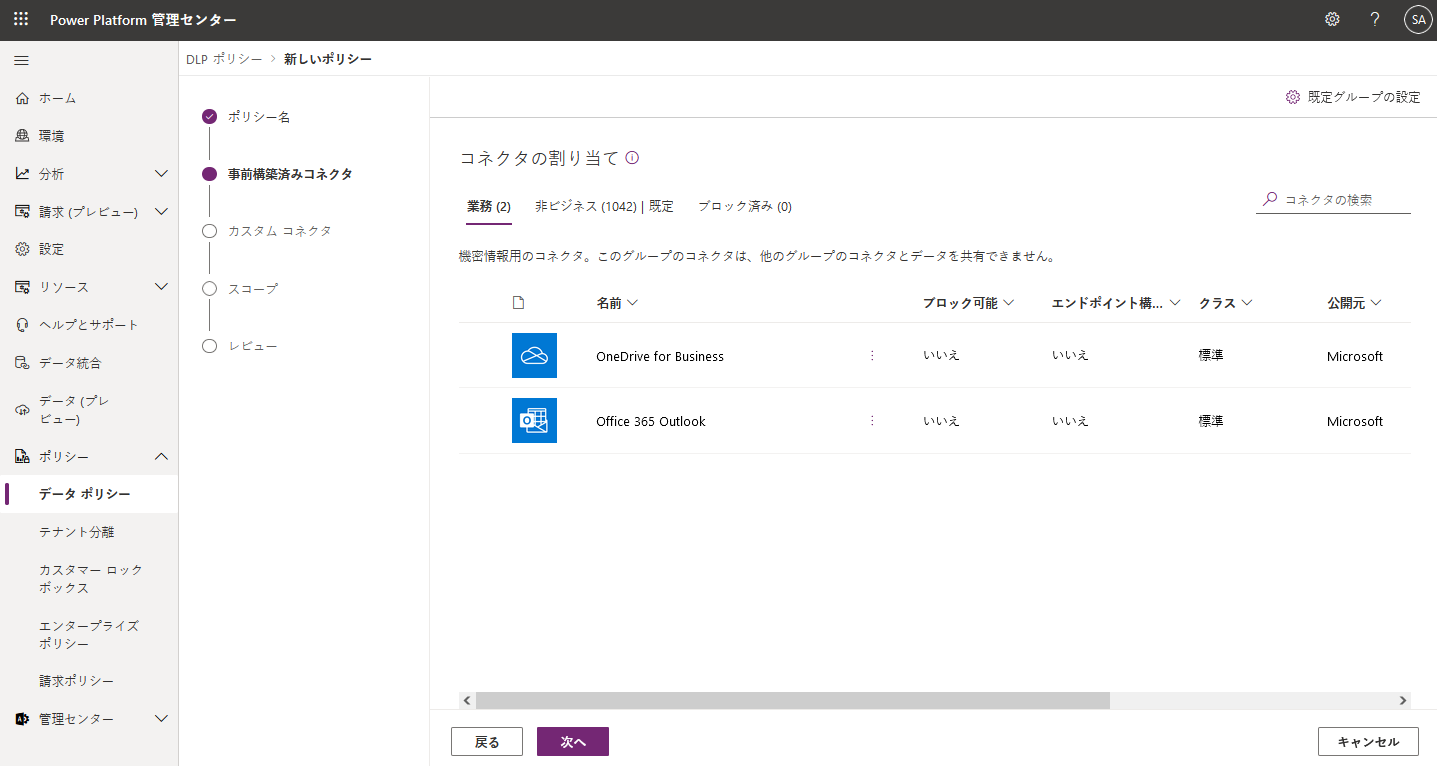Expand the リソース chevron

pyautogui.click(x=161, y=287)
